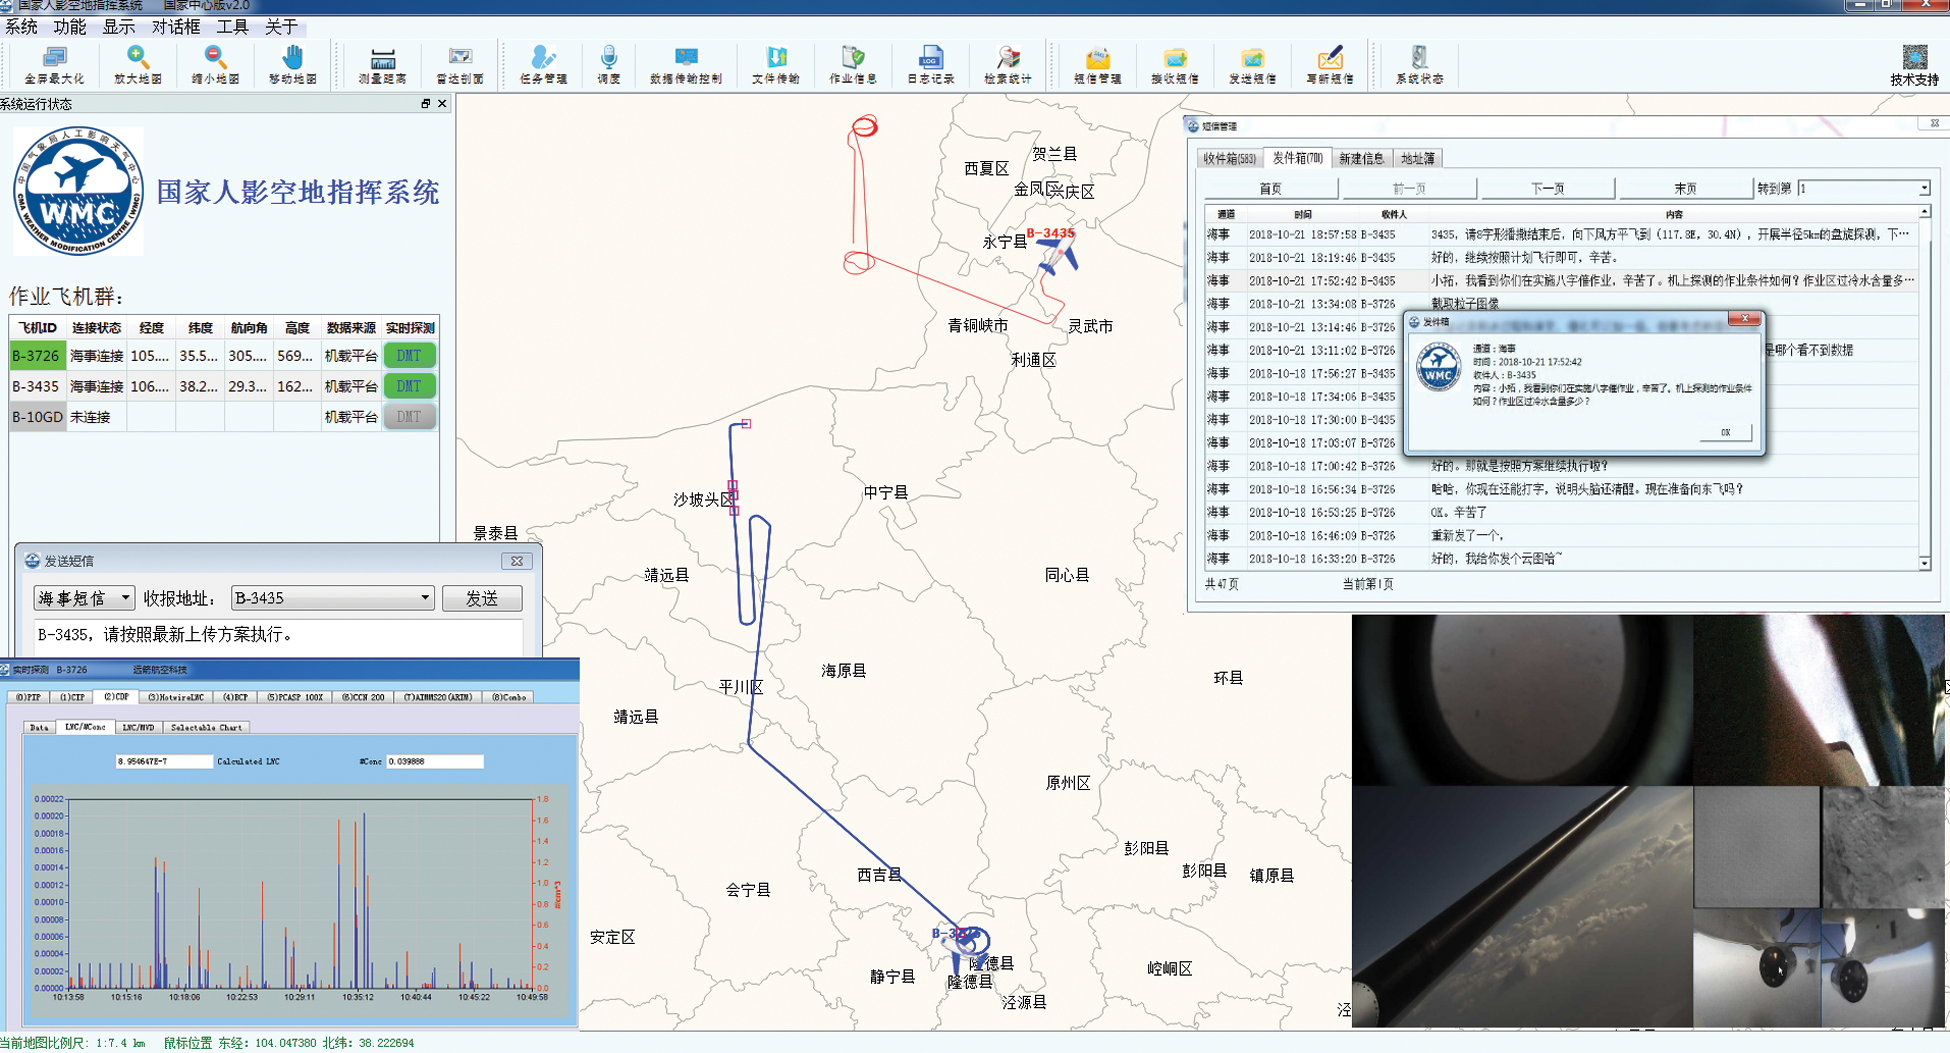The width and height of the screenshot is (1950, 1053).
Task: Click the message list scrollbar down arrow
Action: pyautogui.click(x=1925, y=564)
